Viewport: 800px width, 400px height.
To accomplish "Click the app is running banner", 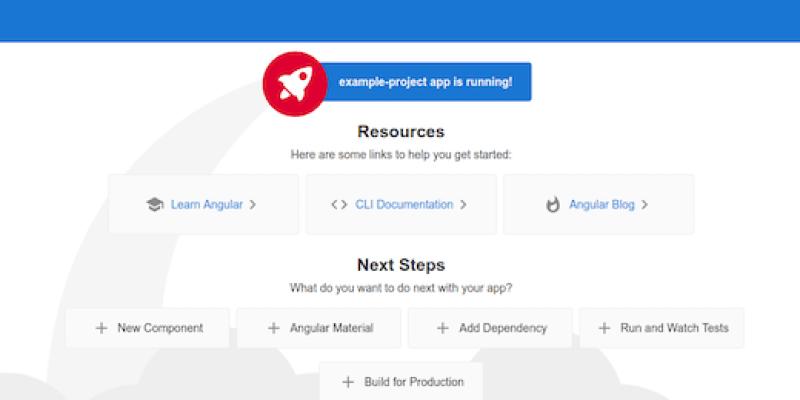I will pyautogui.click(x=426, y=81).
